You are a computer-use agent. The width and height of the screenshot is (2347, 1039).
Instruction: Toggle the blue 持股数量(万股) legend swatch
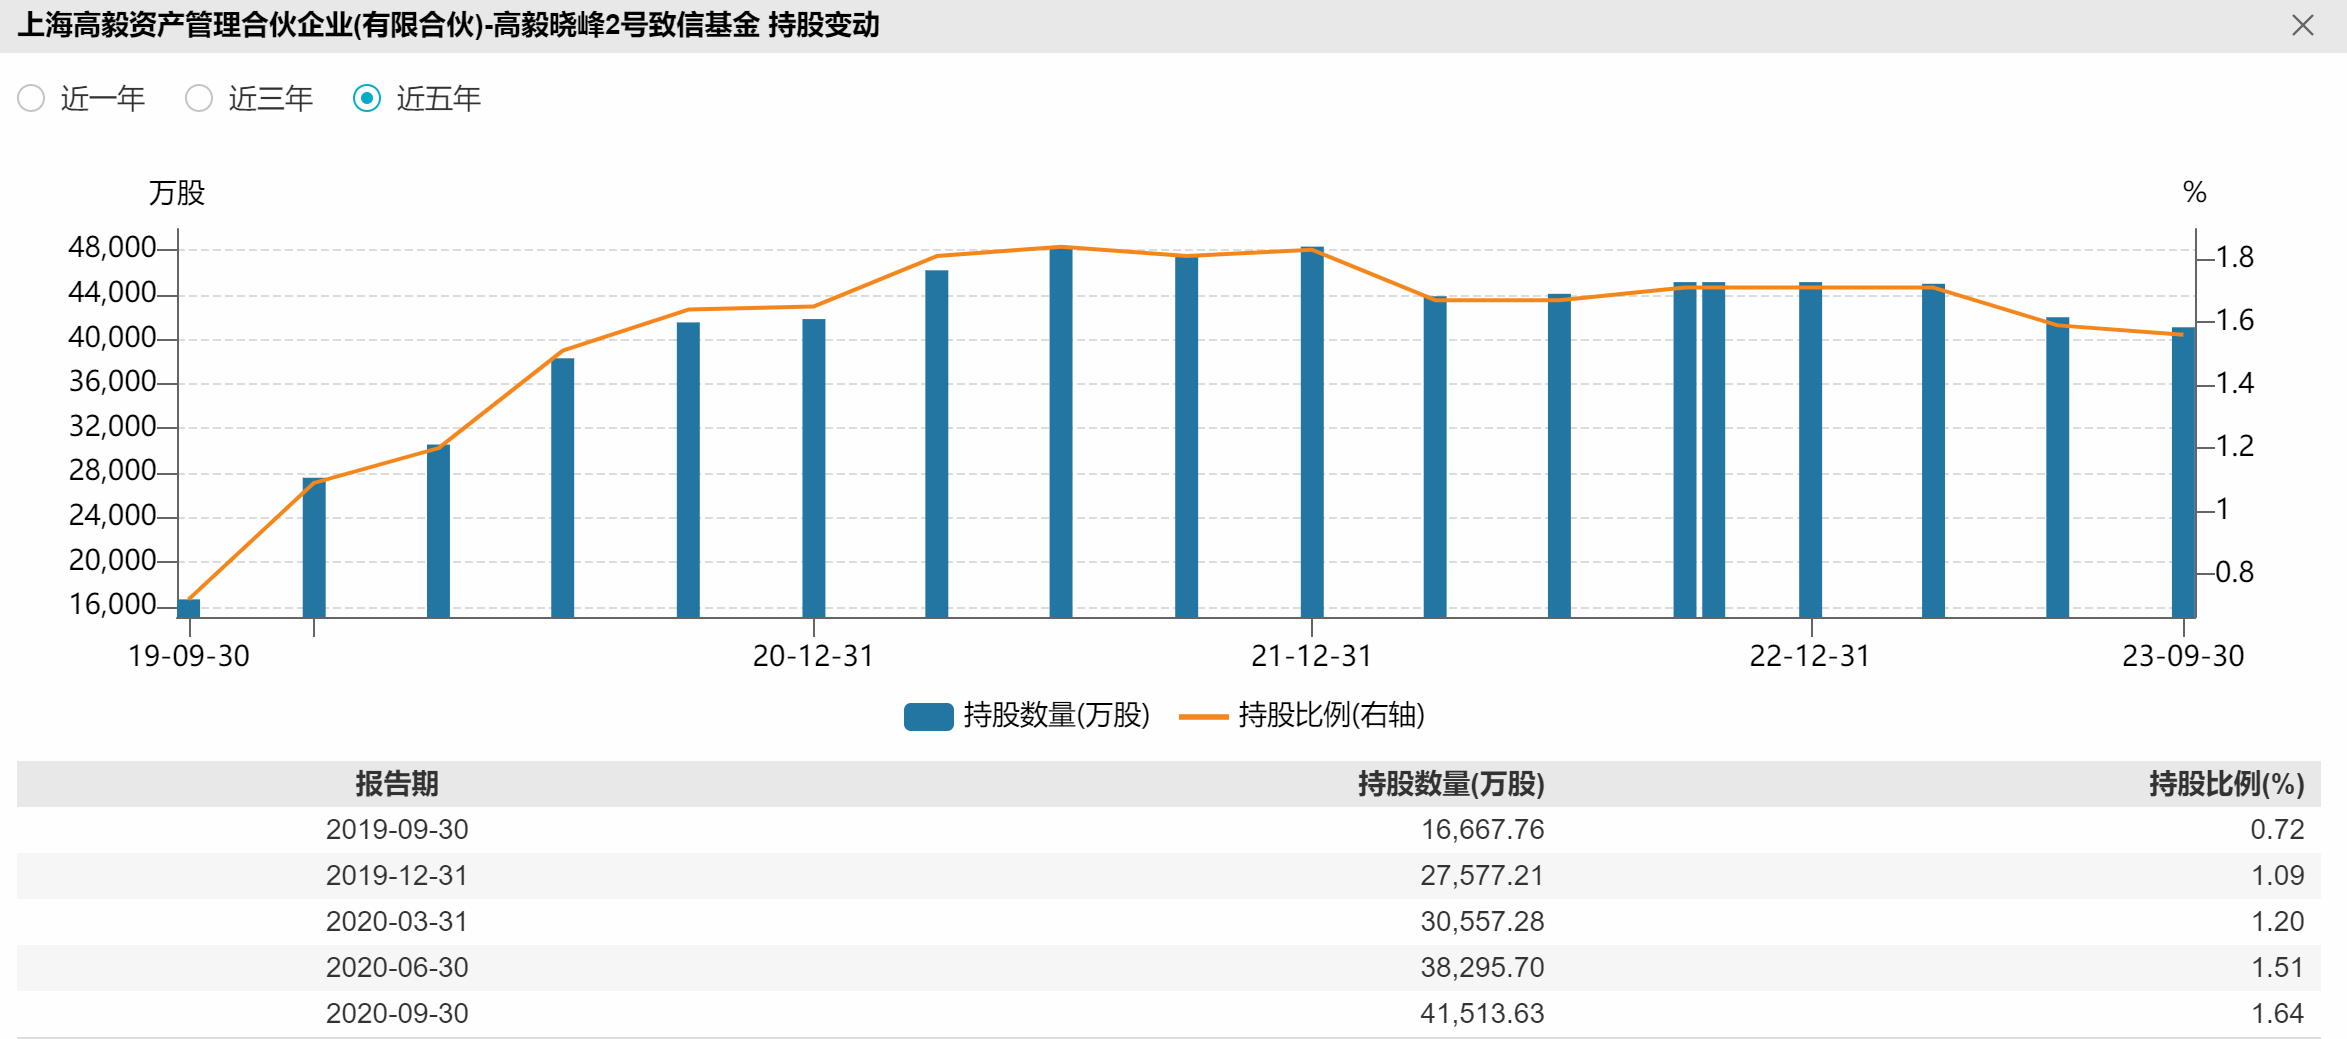pos(928,716)
